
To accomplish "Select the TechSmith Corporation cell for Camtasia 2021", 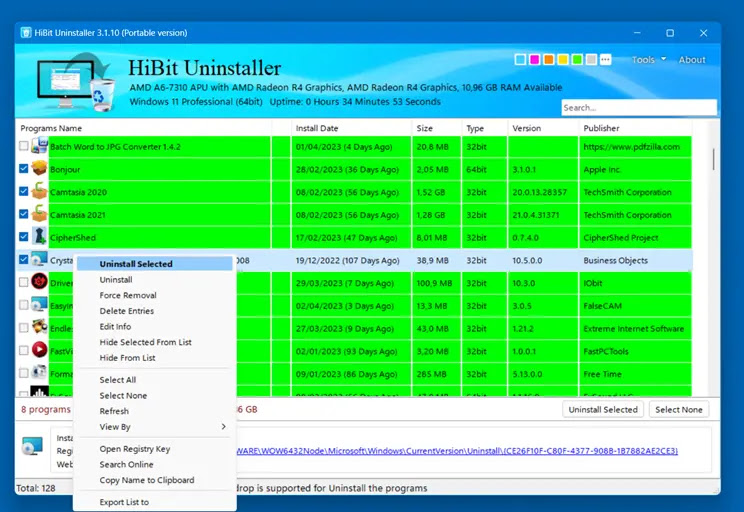I will [635, 215].
